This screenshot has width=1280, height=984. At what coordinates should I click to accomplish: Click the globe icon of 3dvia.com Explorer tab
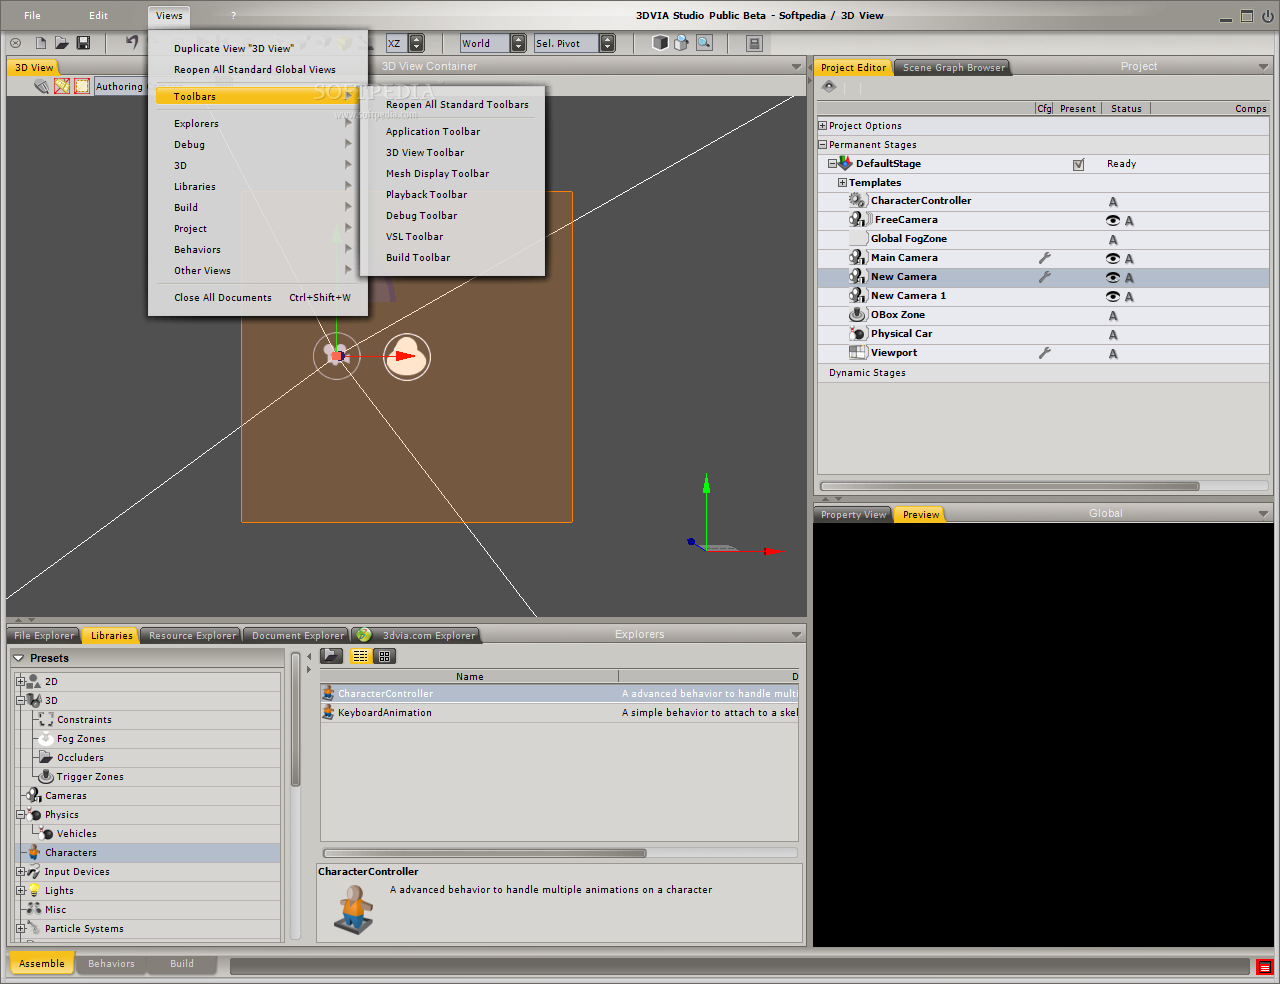364,635
